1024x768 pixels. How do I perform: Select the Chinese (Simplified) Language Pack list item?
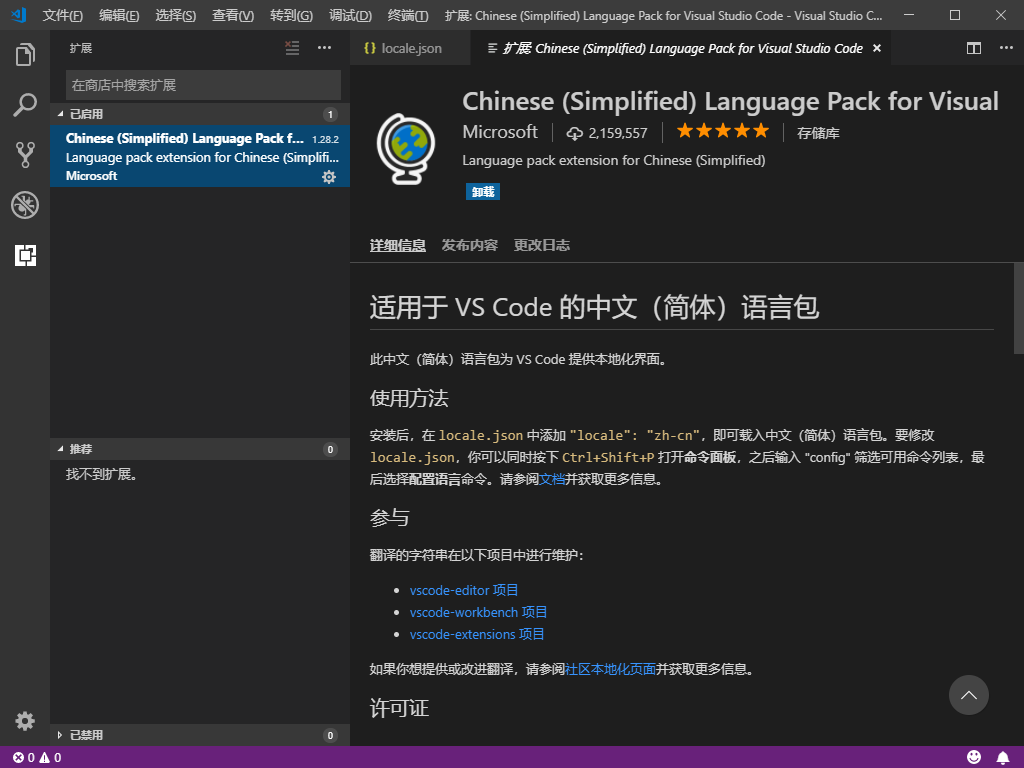point(200,157)
